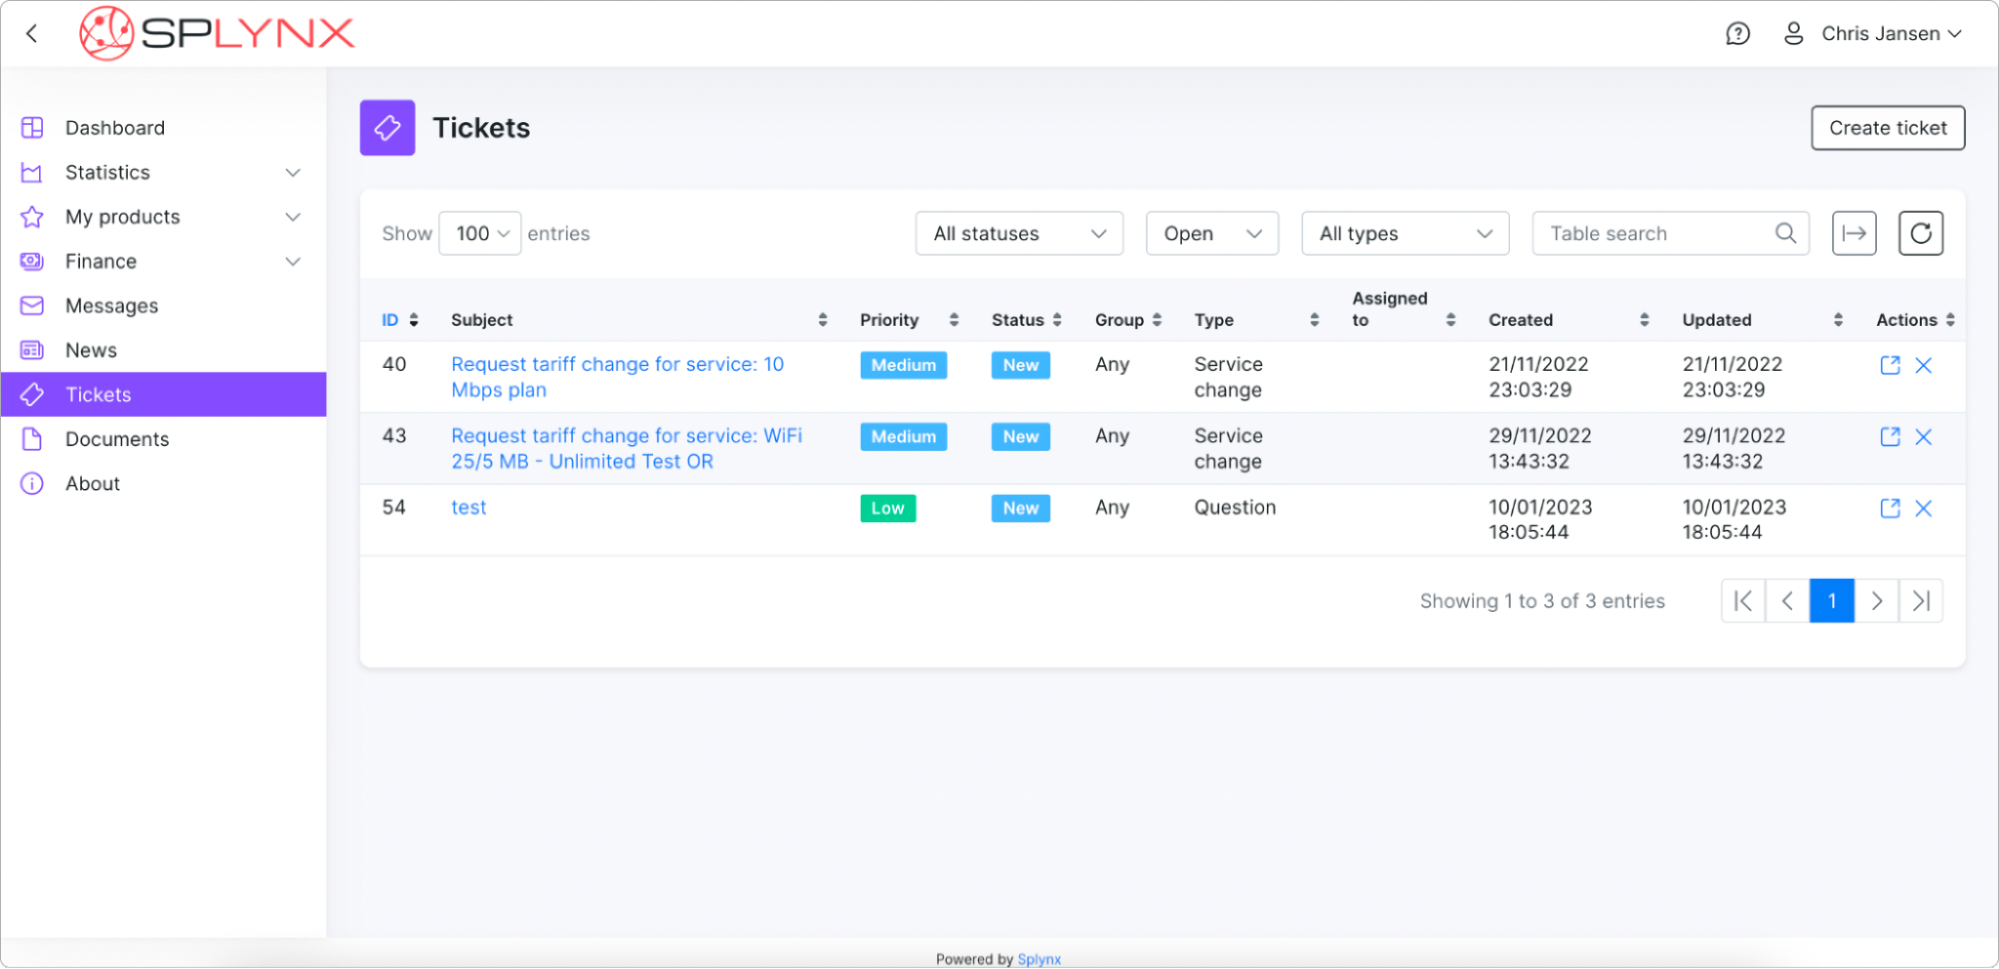The height and width of the screenshot is (969, 1999).
Task: Click the Splynx logo
Action: pyautogui.click(x=217, y=33)
